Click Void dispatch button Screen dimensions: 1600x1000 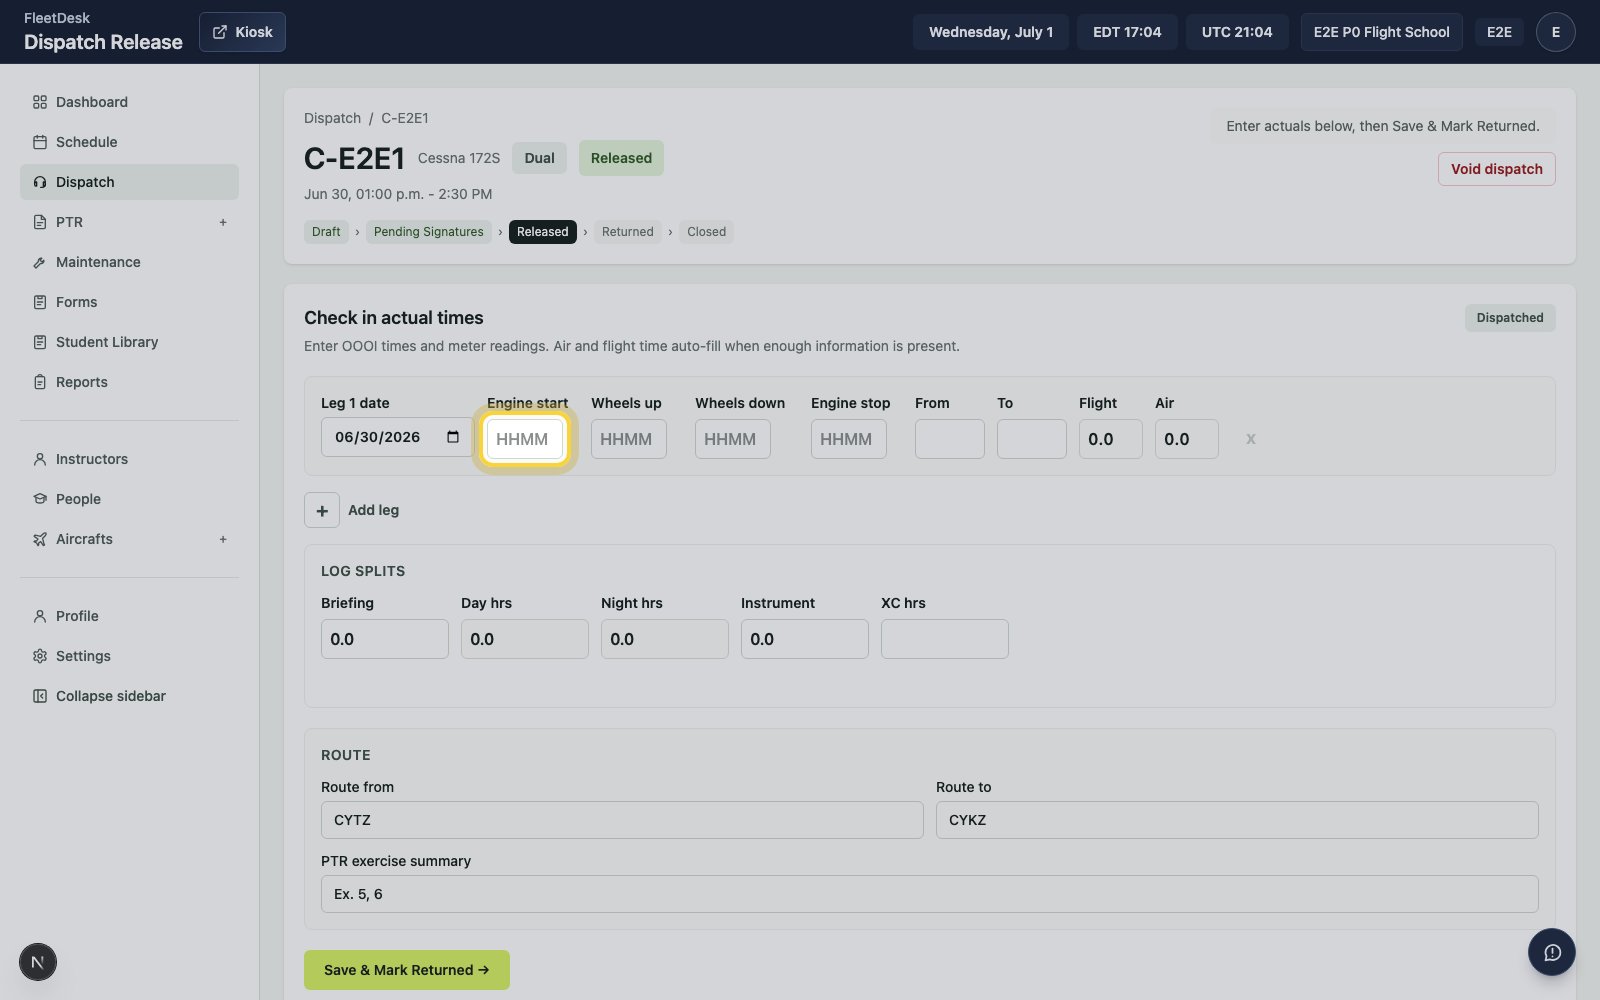click(1496, 169)
